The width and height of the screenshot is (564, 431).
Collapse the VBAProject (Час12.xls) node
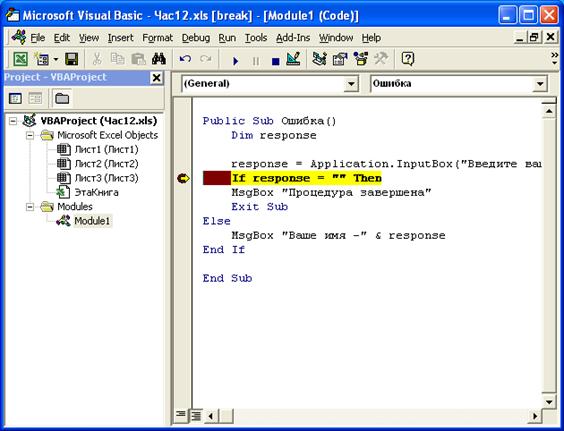[x=13, y=121]
